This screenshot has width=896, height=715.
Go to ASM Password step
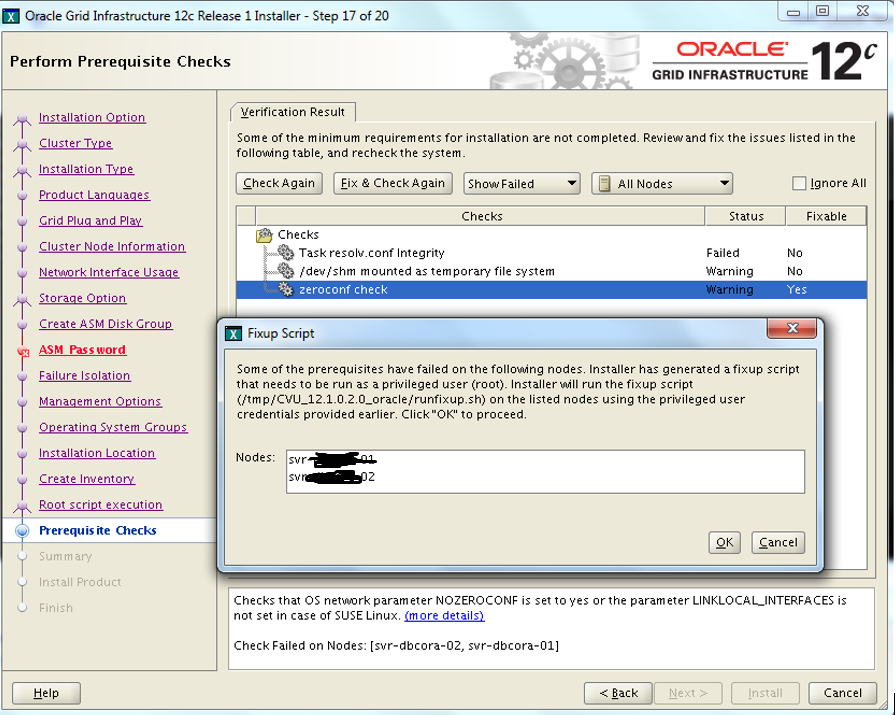coord(82,349)
